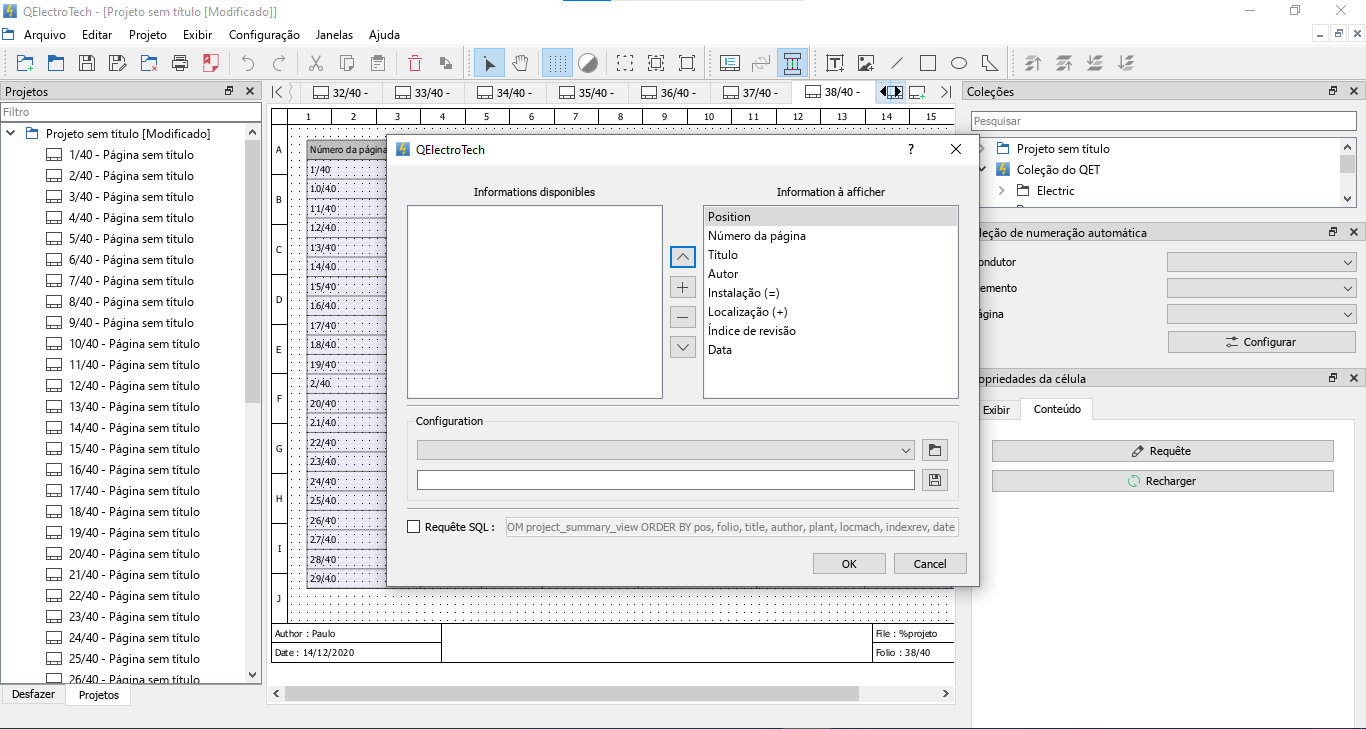Viewport: 1366px width, 729px height.
Task: Open the Configuração menu
Action: 264,34
